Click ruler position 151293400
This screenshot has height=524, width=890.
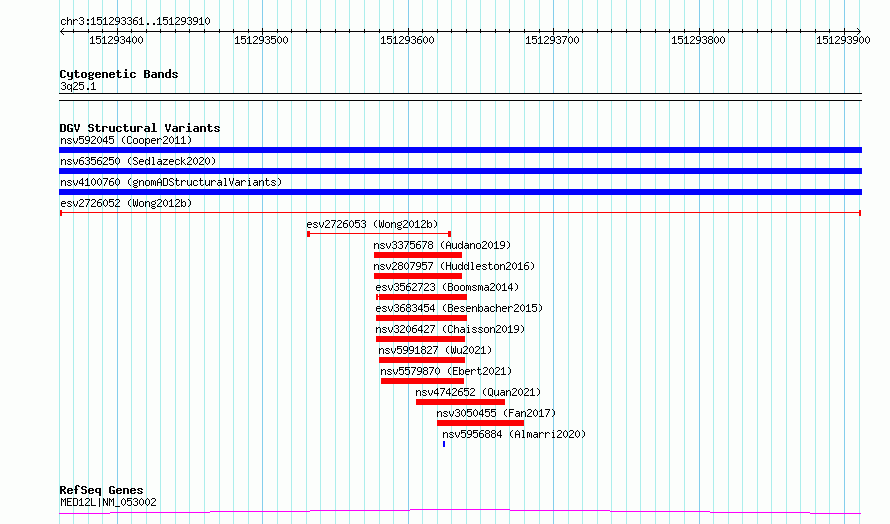click(x=116, y=40)
